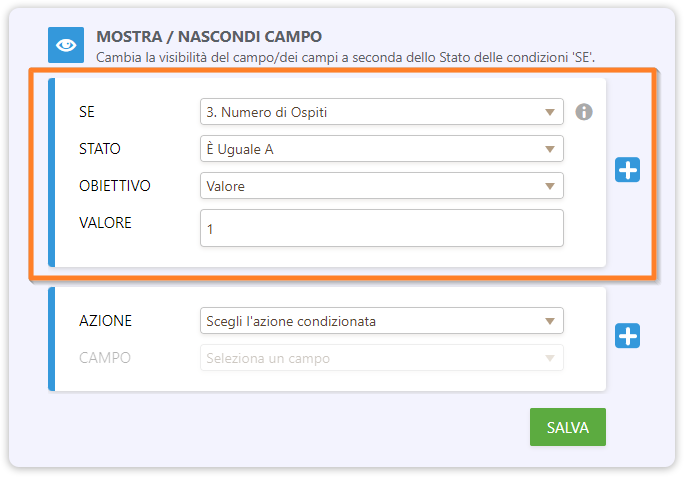Viewport: 684px width, 477px height.
Task: Click the arrow of the STATO dropdown
Action: point(549,149)
